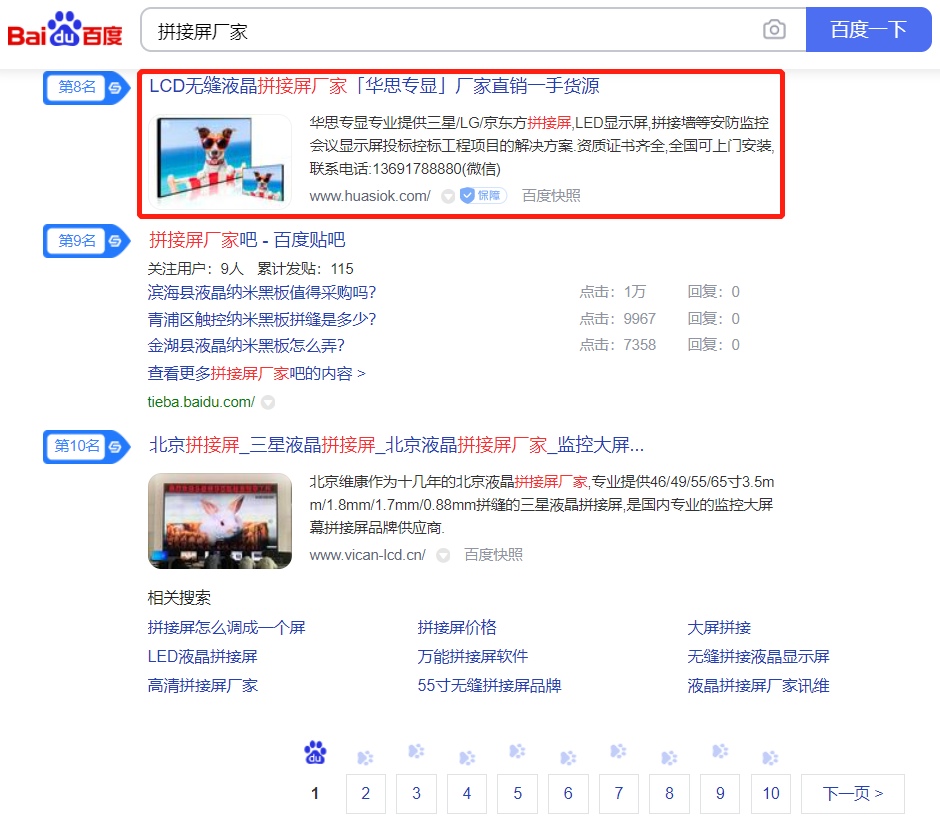
Task: Search related term 大屏拼接
Action: (719, 628)
